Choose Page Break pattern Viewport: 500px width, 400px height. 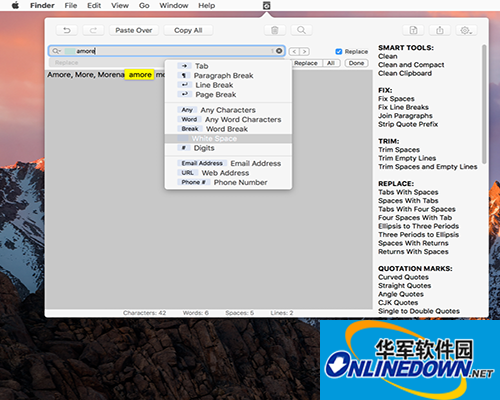coord(228,95)
